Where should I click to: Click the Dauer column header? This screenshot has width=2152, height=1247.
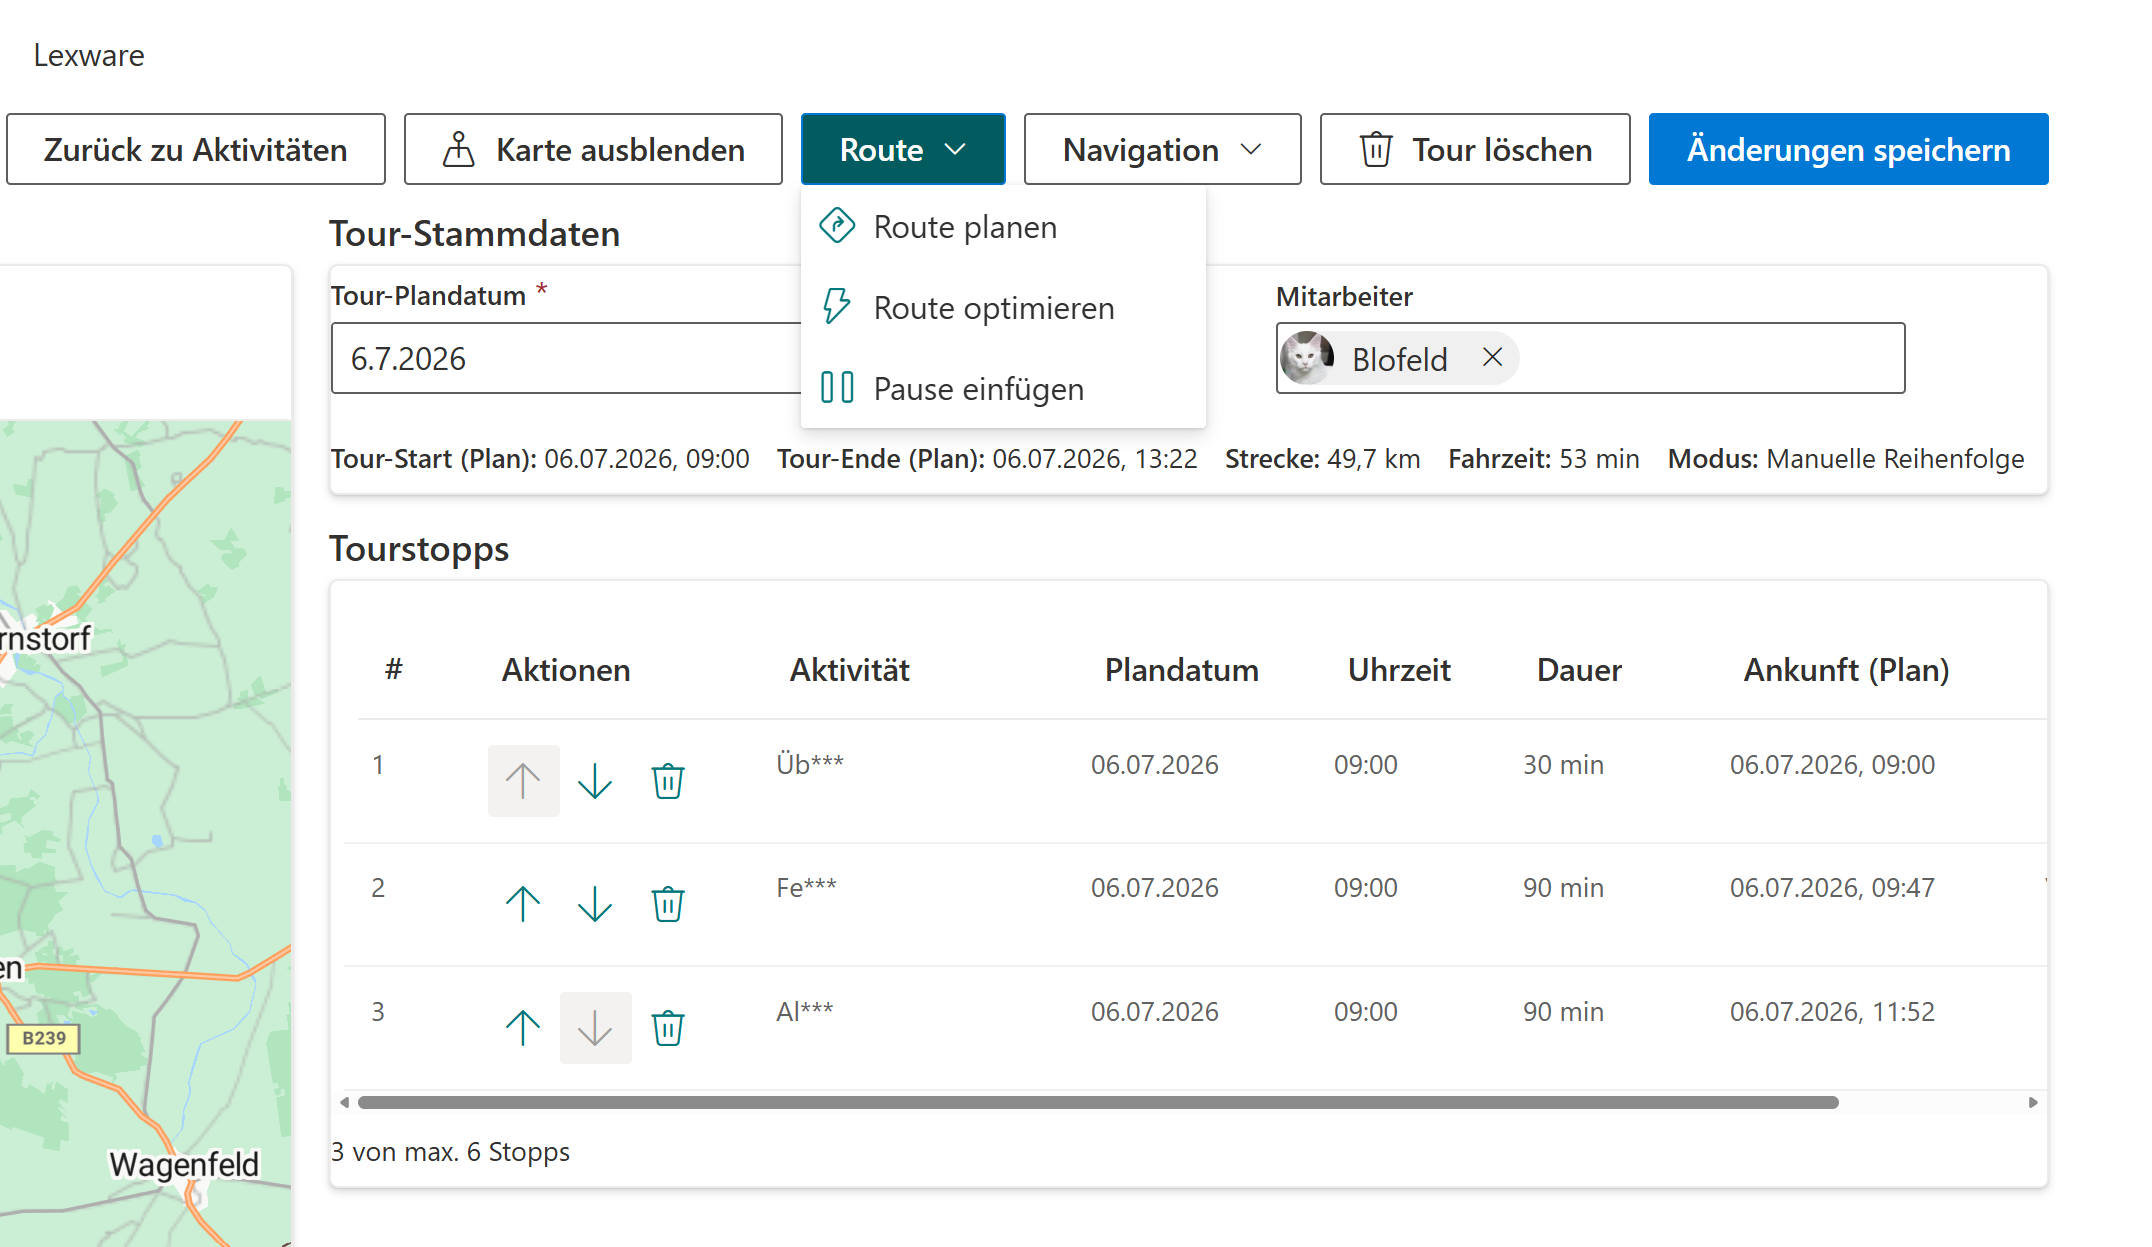[1579, 670]
